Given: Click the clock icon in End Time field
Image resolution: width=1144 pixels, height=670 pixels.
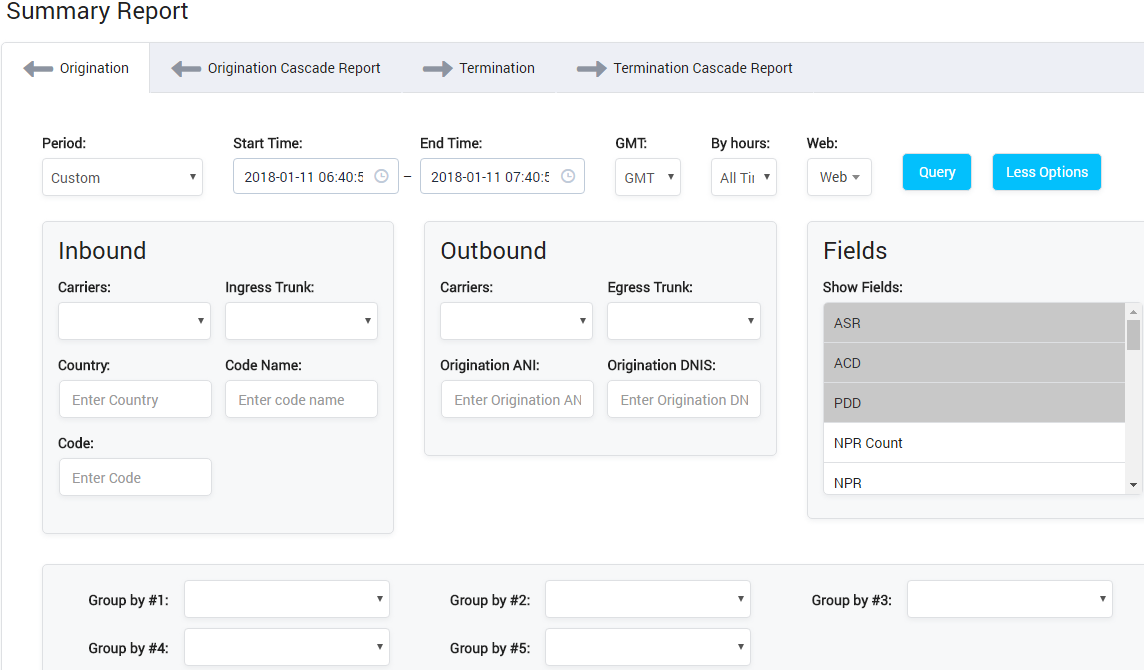Looking at the screenshot, I should (x=567, y=175).
